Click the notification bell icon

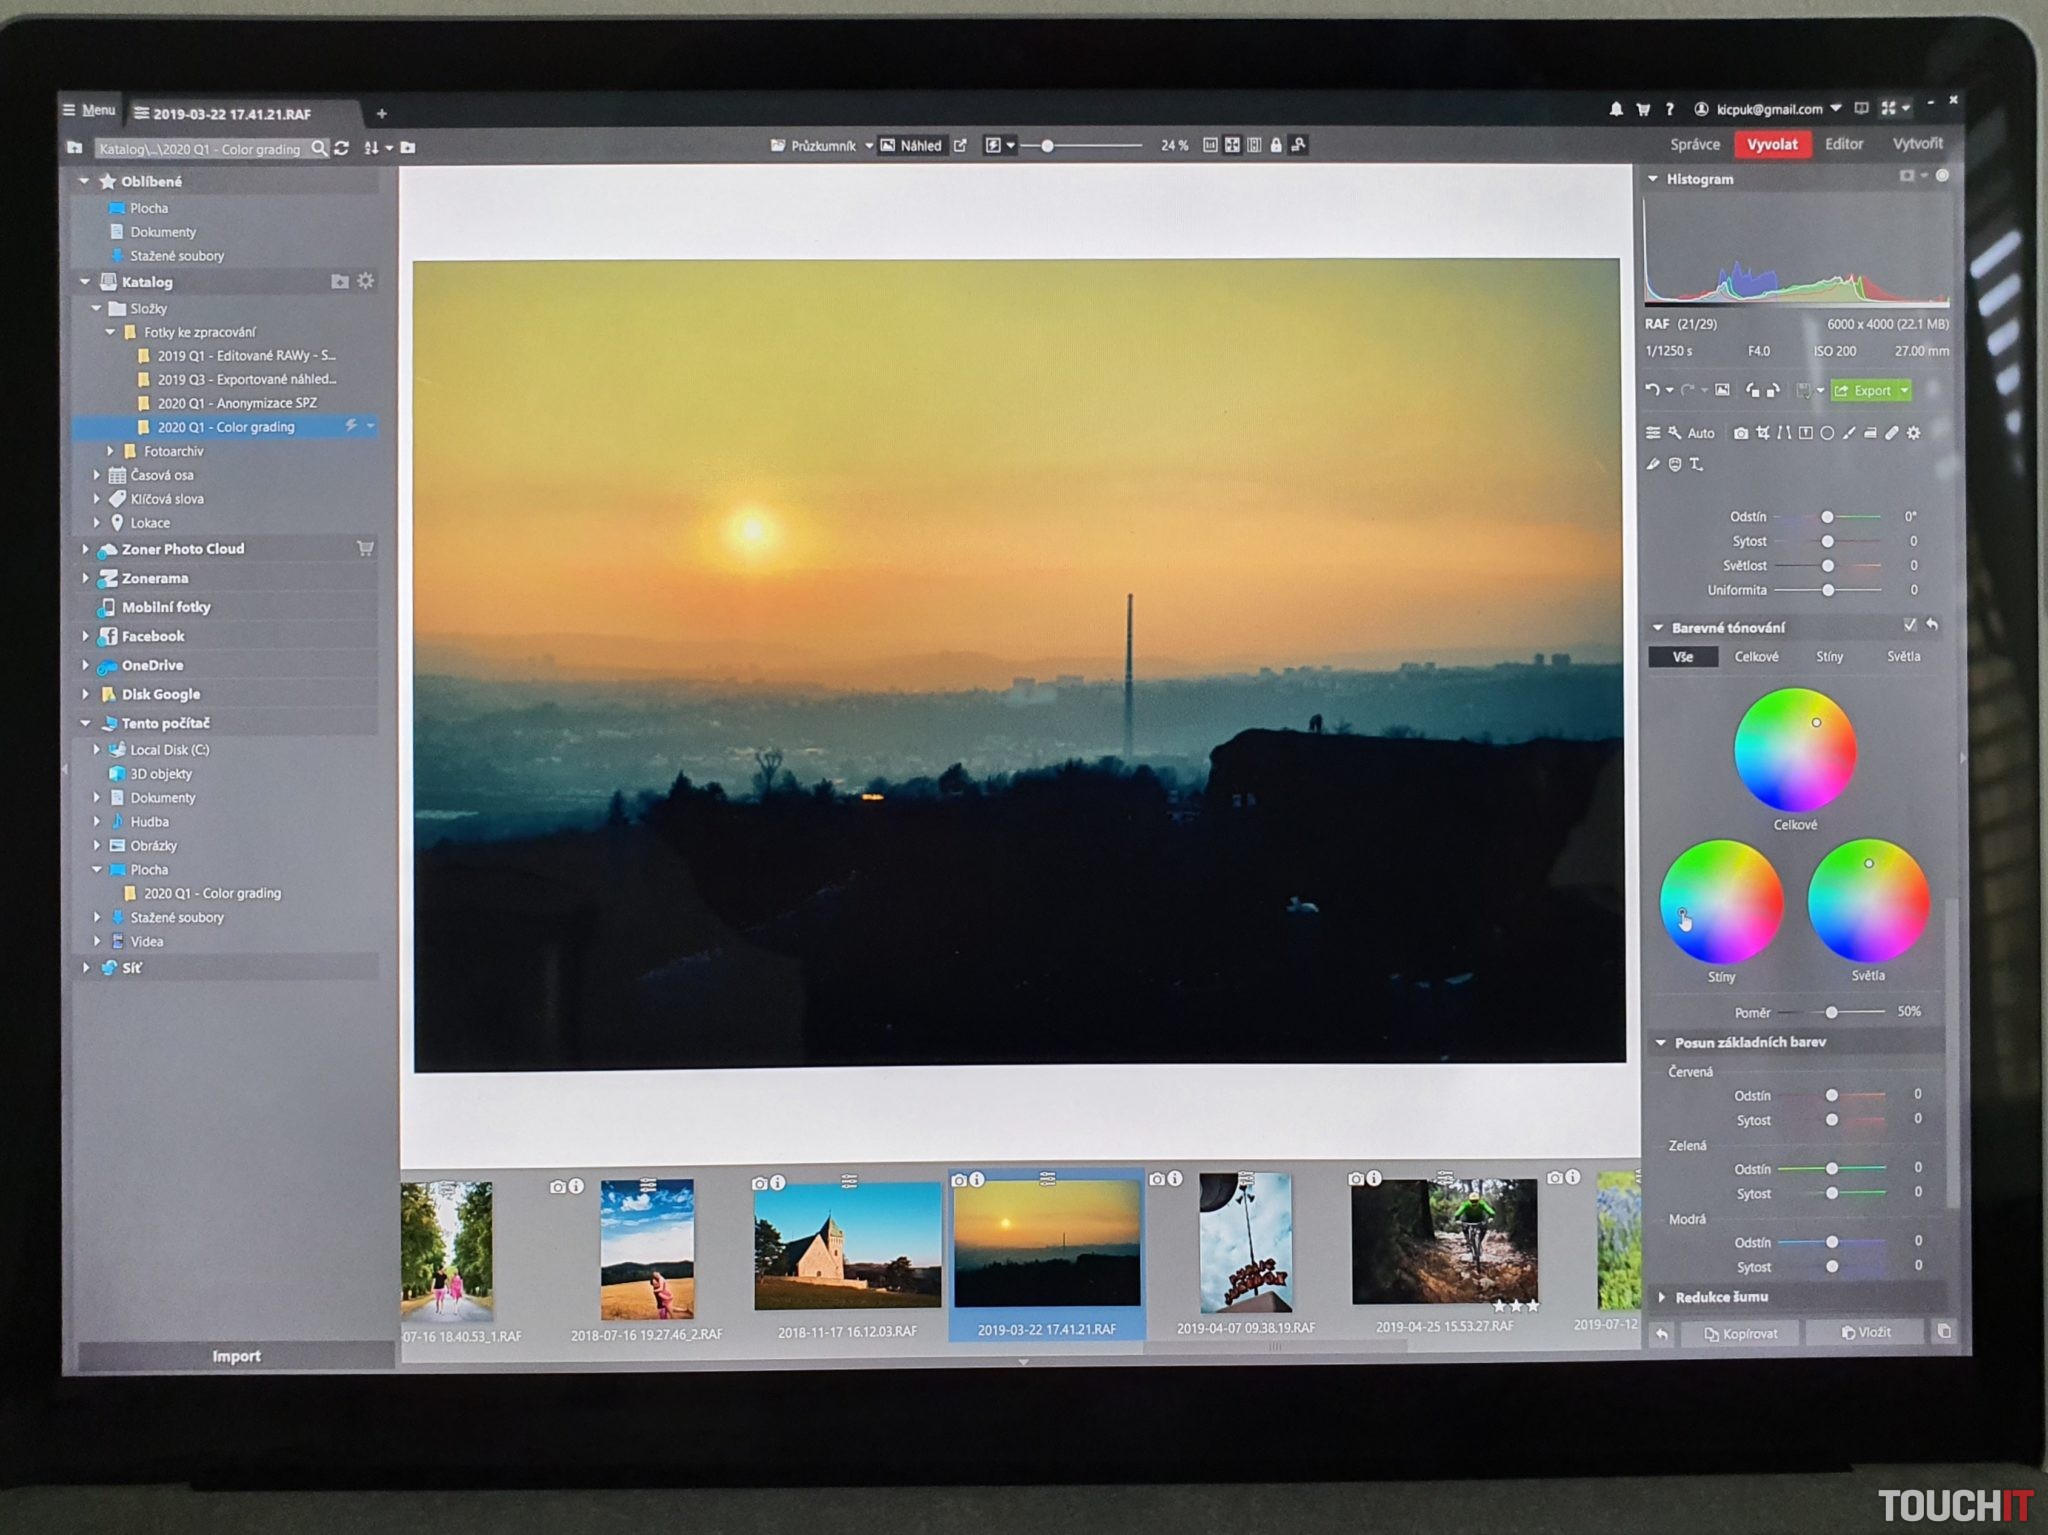tap(1616, 109)
